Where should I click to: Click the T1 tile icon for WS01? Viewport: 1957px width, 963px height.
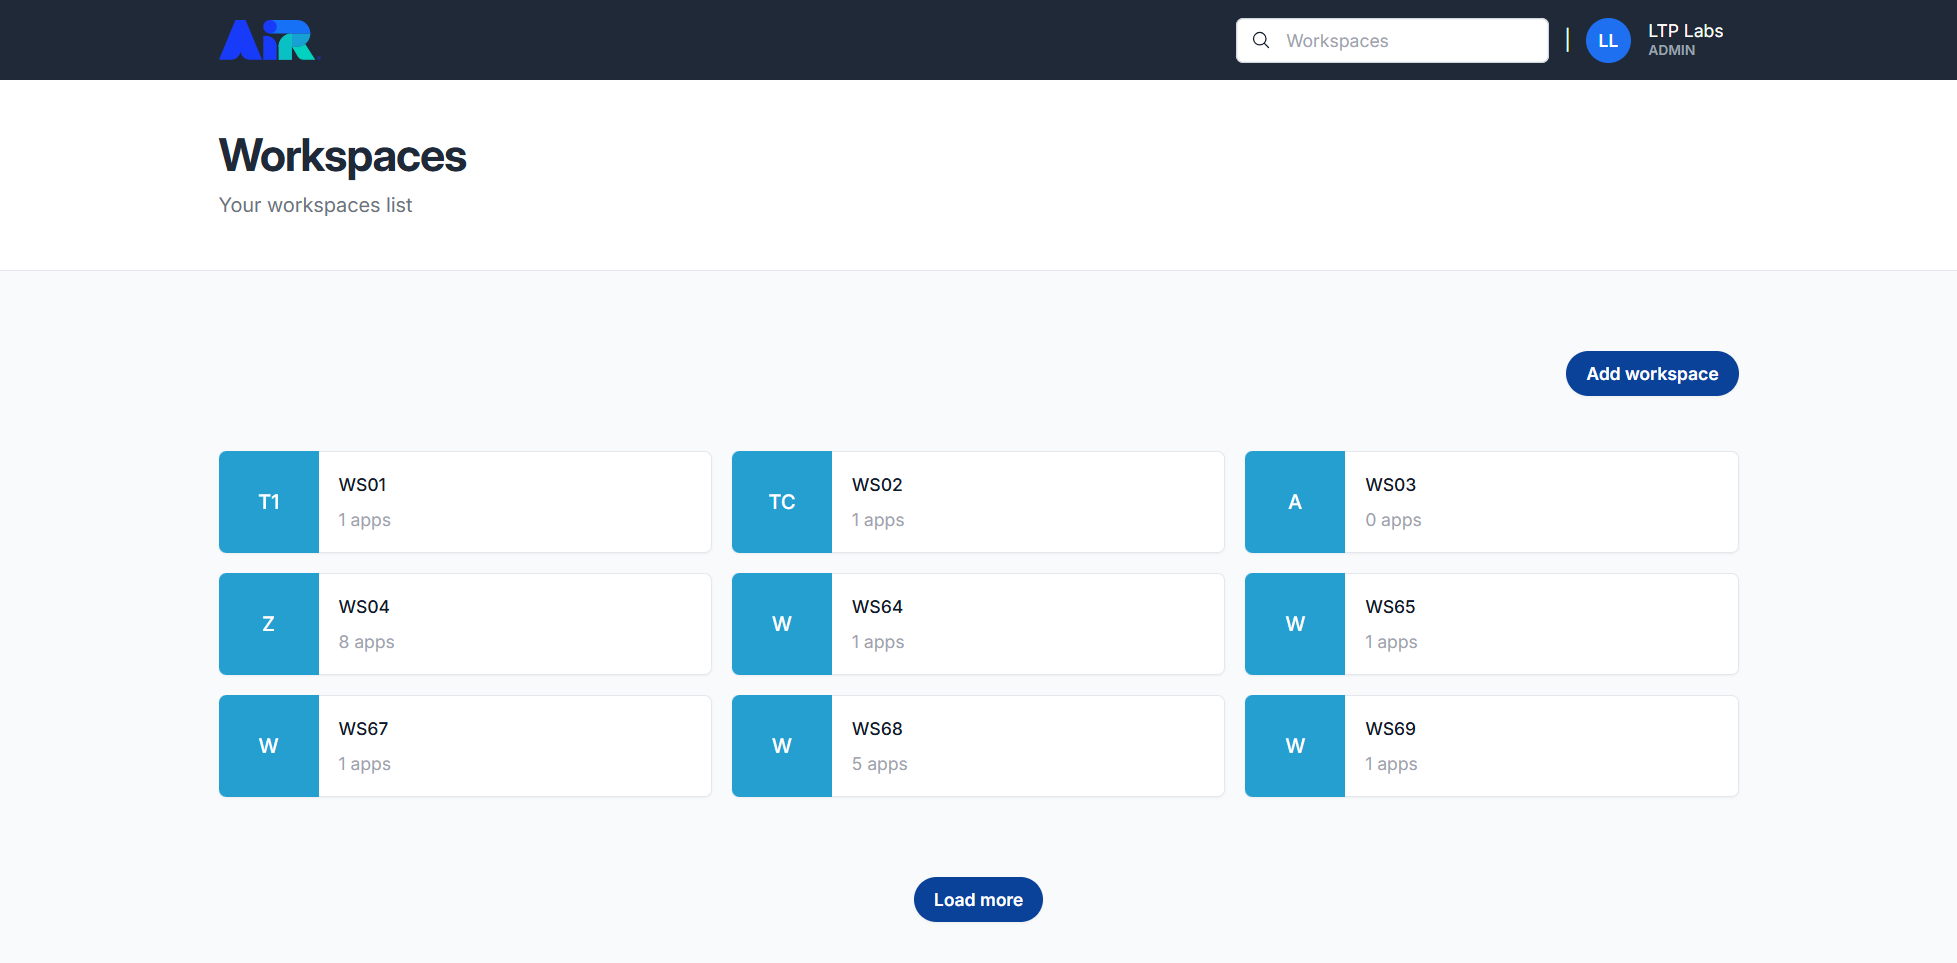pyautogui.click(x=268, y=502)
